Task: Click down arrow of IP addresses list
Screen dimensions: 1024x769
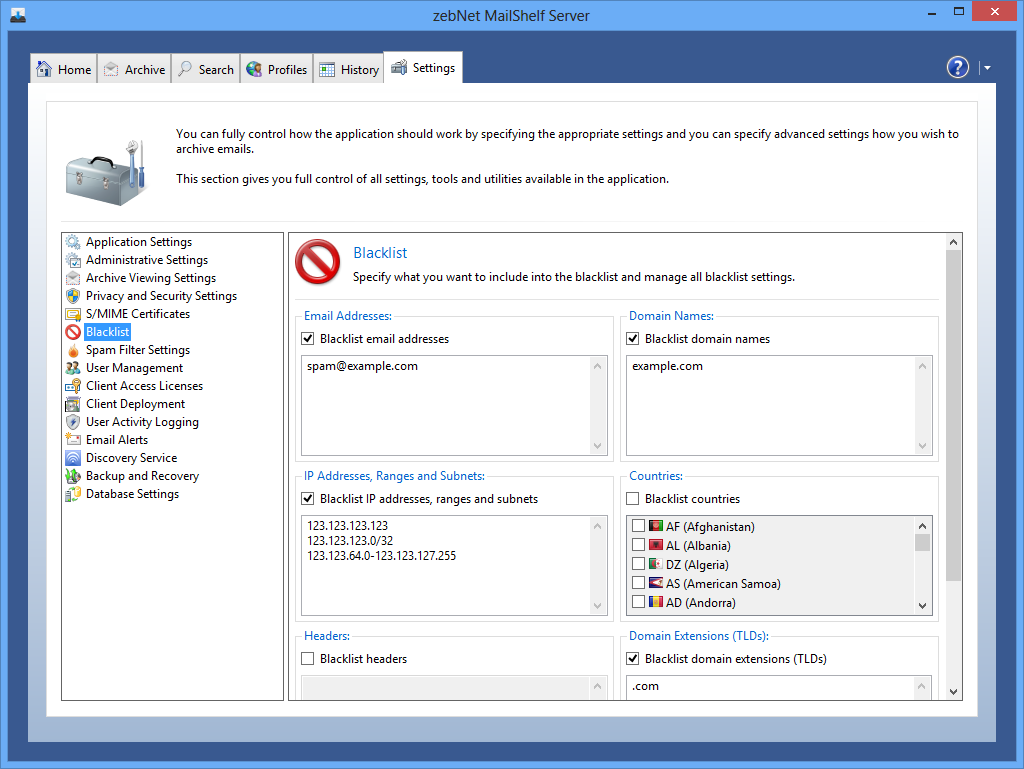Action: (x=598, y=606)
